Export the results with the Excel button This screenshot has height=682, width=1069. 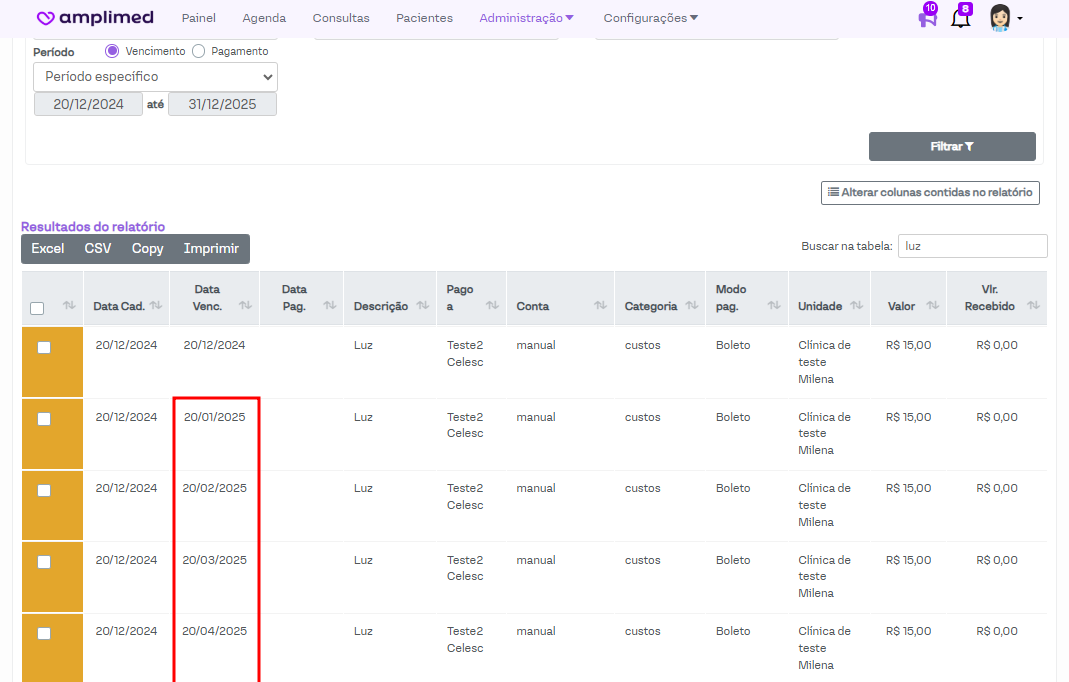pyautogui.click(x=47, y=249)
